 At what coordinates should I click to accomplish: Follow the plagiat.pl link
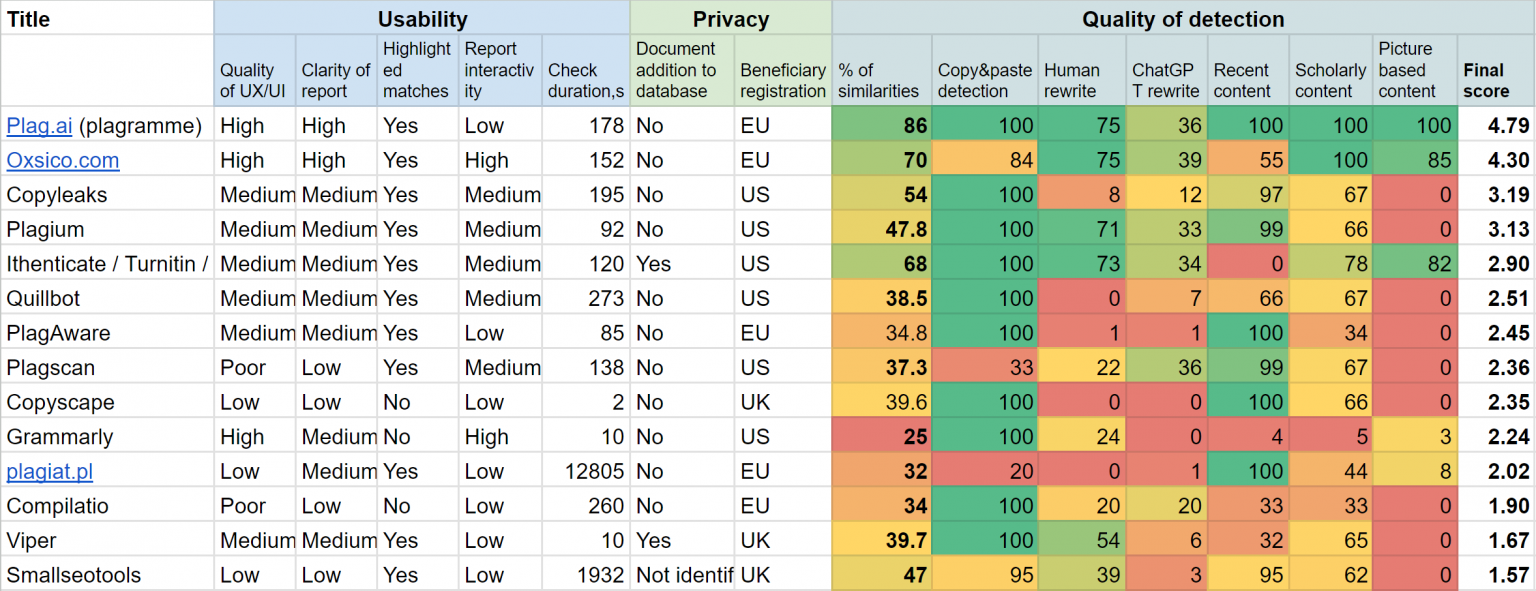coord(49,471)
